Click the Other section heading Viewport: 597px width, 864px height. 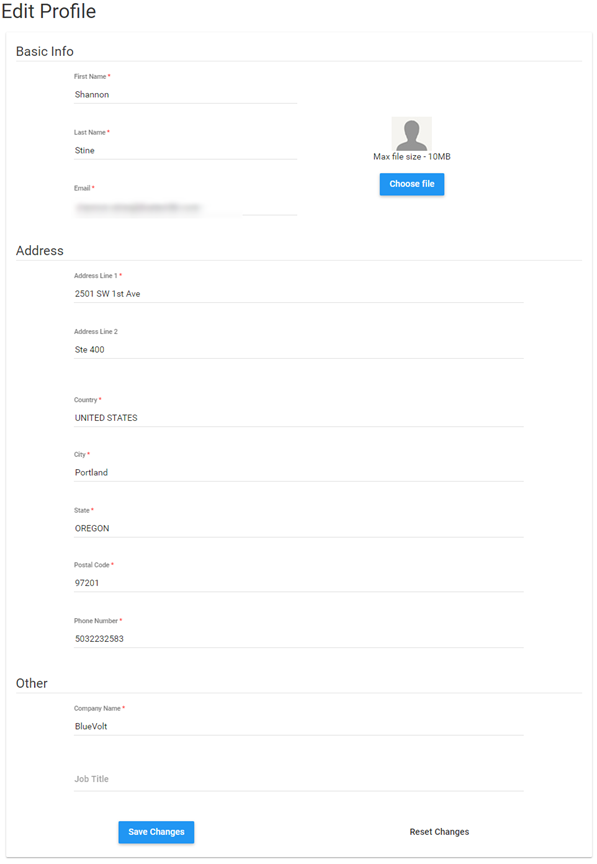(x=31, y=683)
